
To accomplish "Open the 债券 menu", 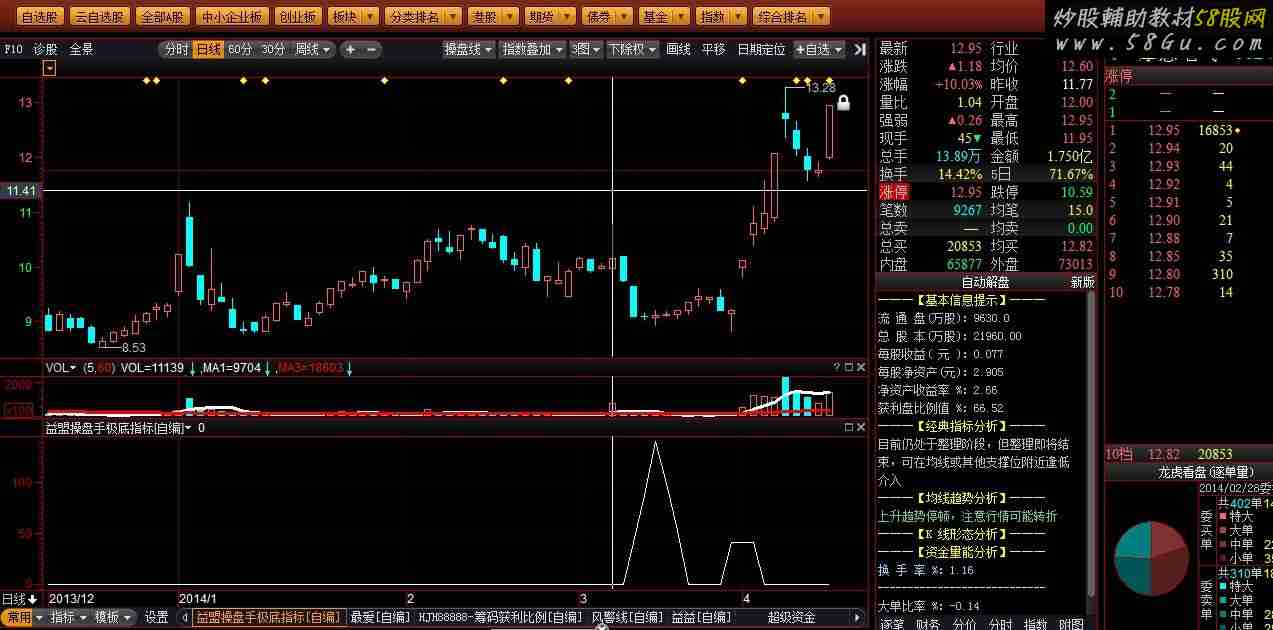I will 608,17.
